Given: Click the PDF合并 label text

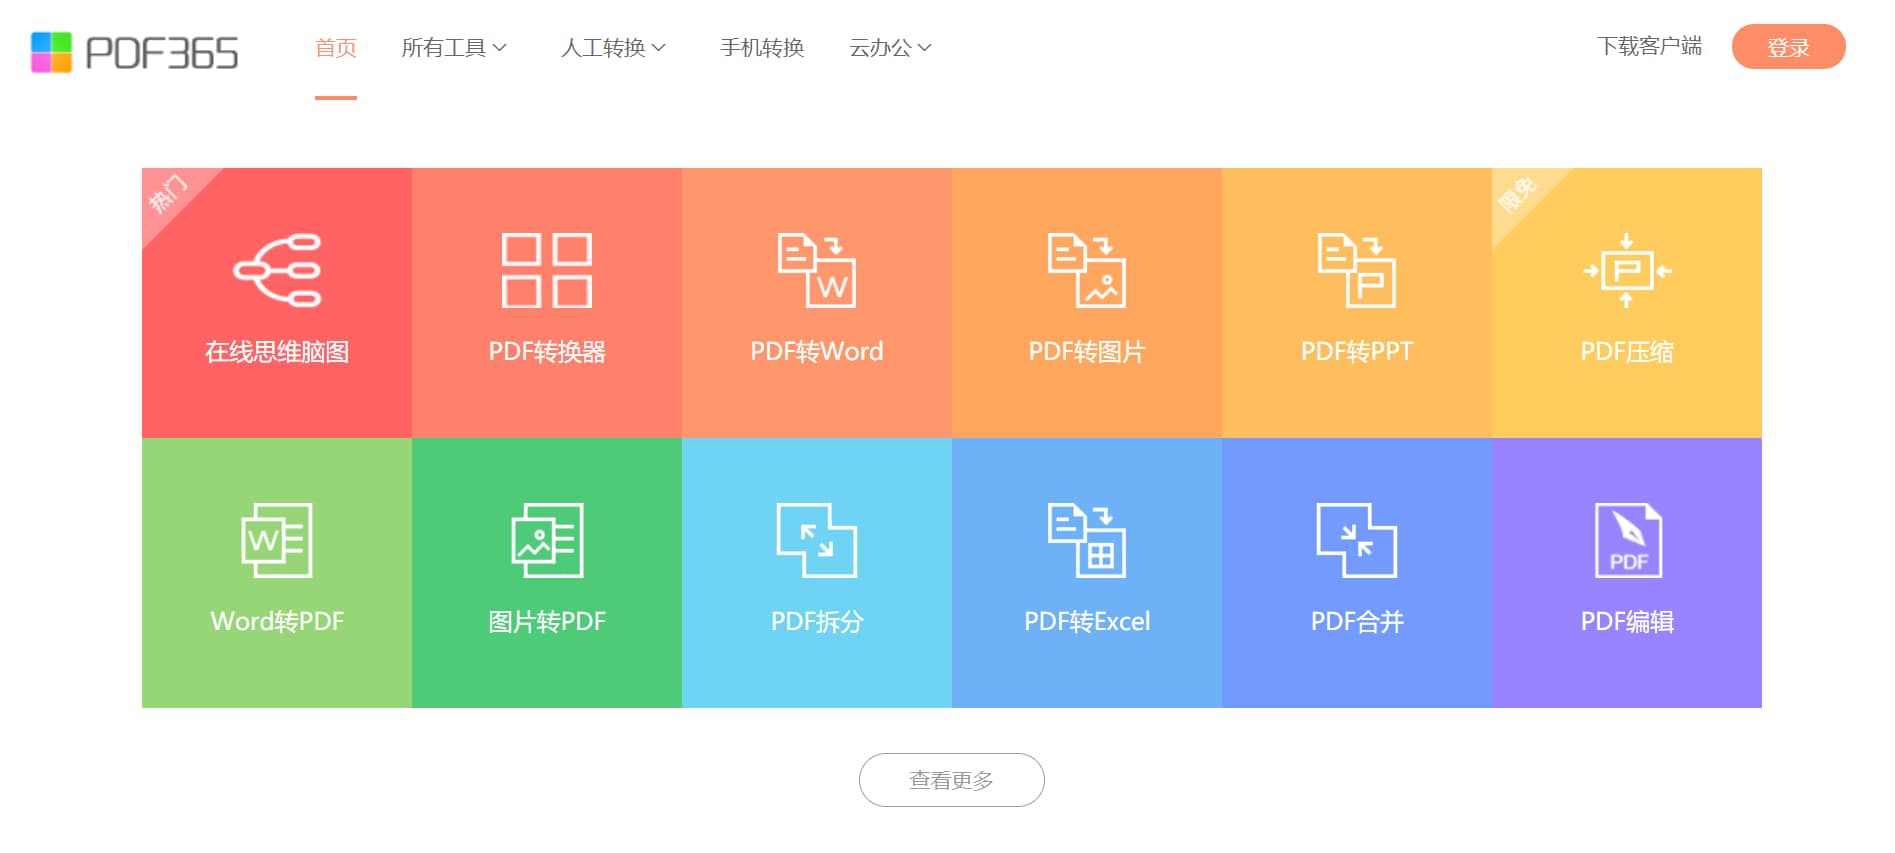Looking at the screenshot, I should [x=1357, y=622].
